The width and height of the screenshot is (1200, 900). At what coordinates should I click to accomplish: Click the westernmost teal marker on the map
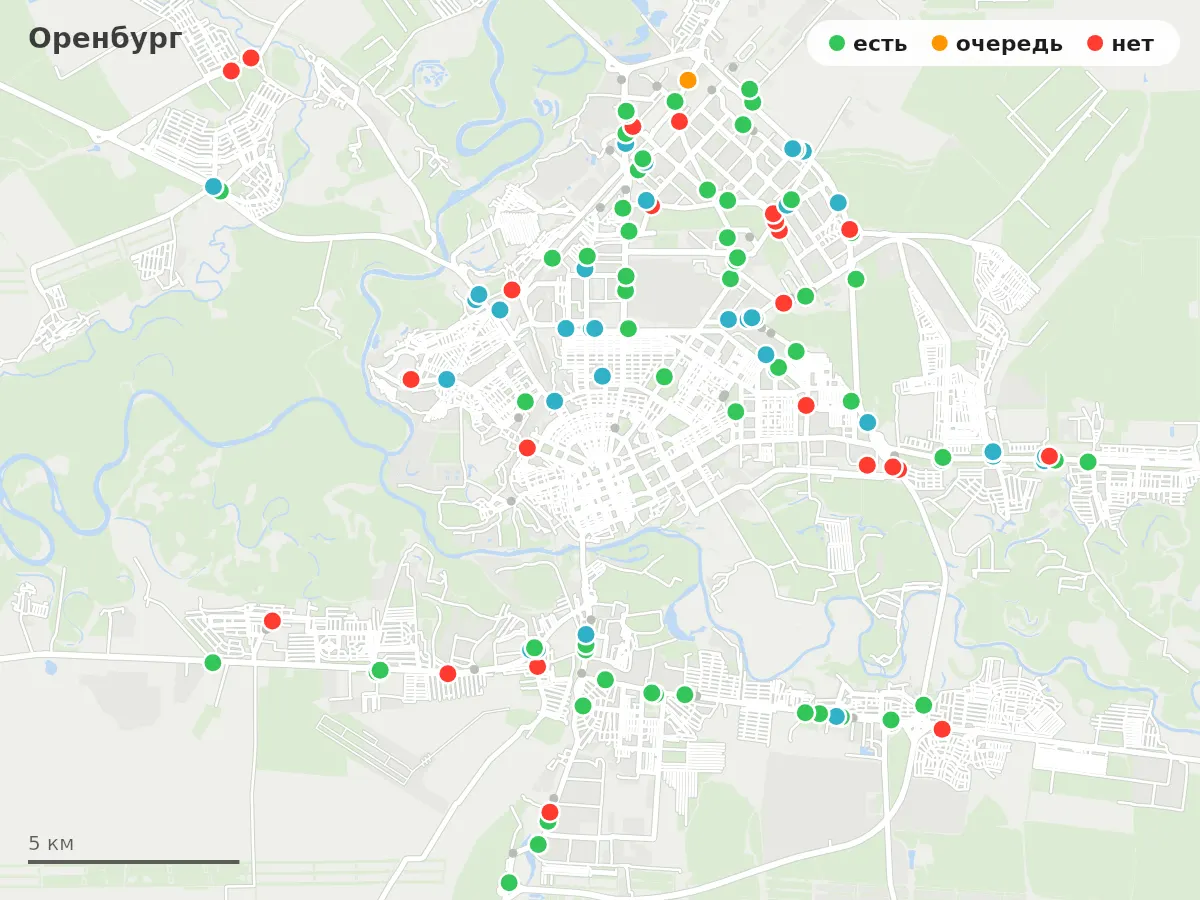tap(213, 186)
